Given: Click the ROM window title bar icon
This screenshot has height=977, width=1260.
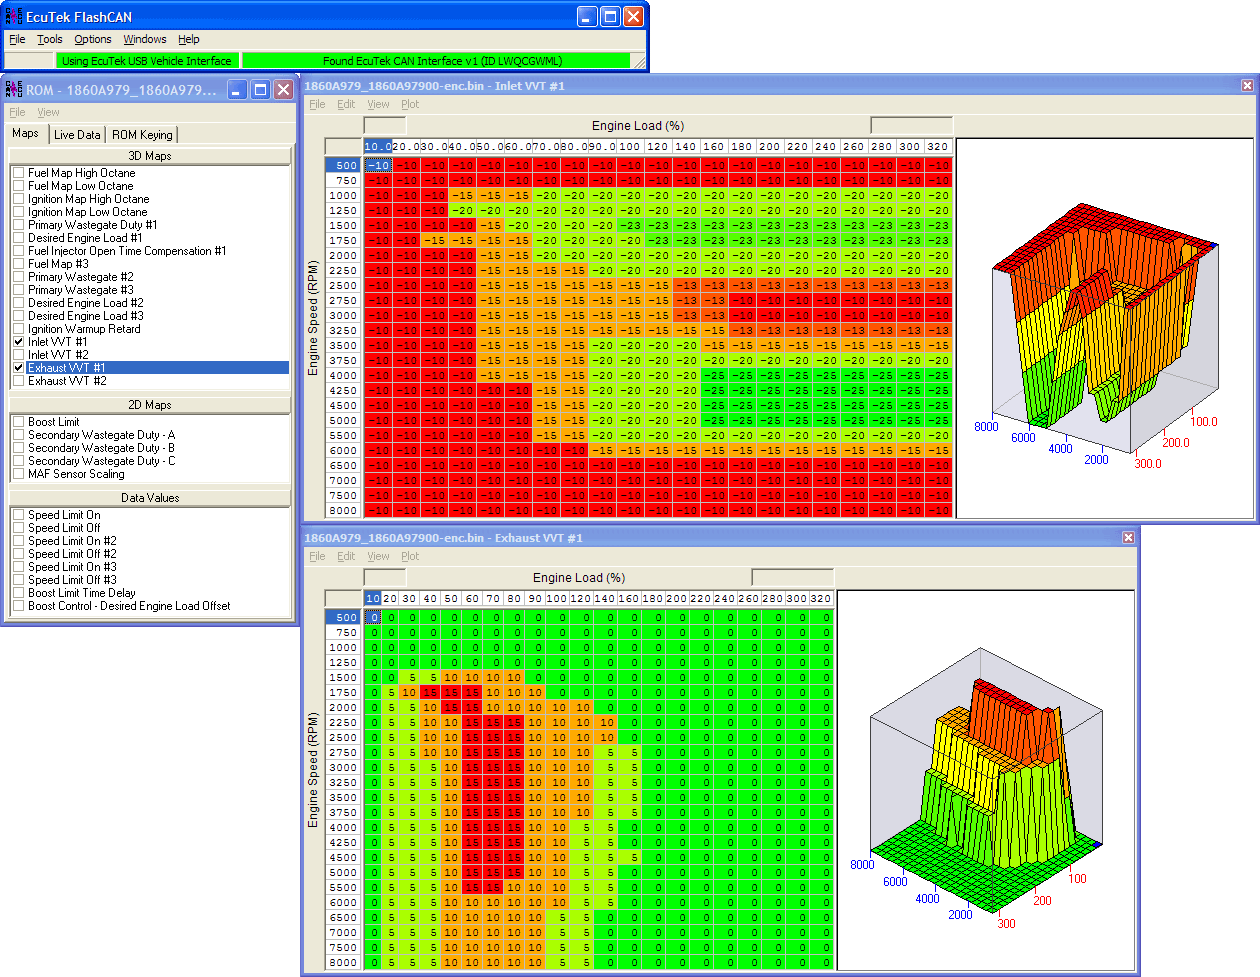Looking at the screenshot, I should 14,90.
